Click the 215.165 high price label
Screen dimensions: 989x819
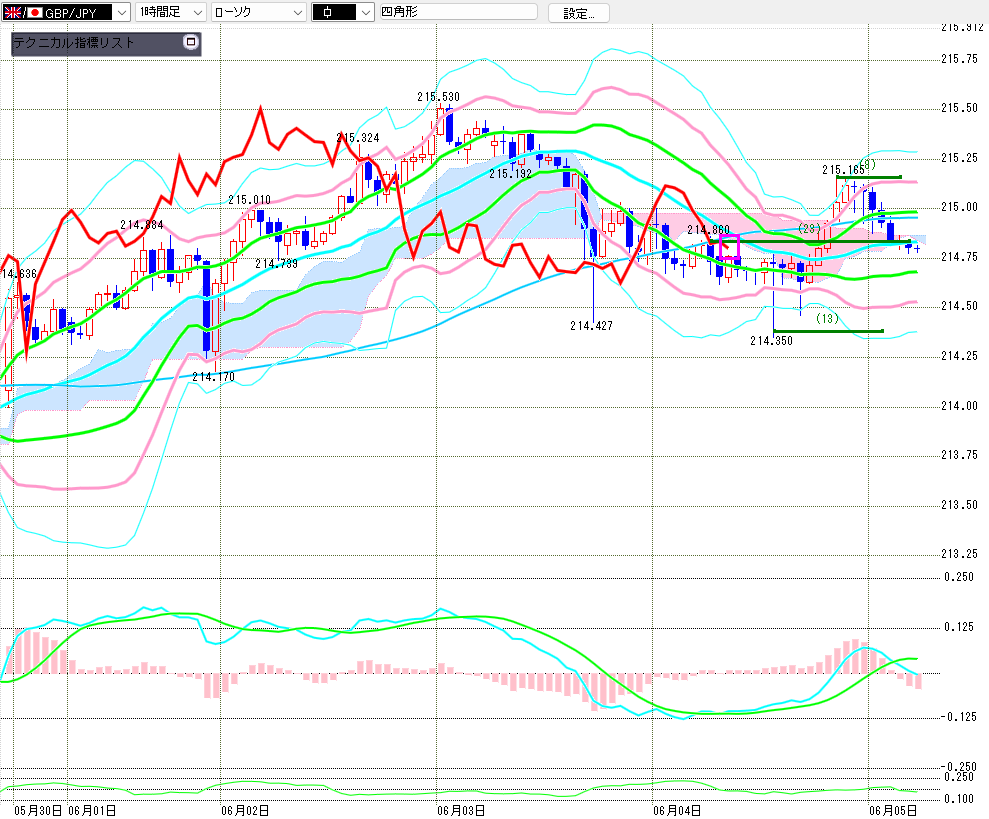point(843,170)
